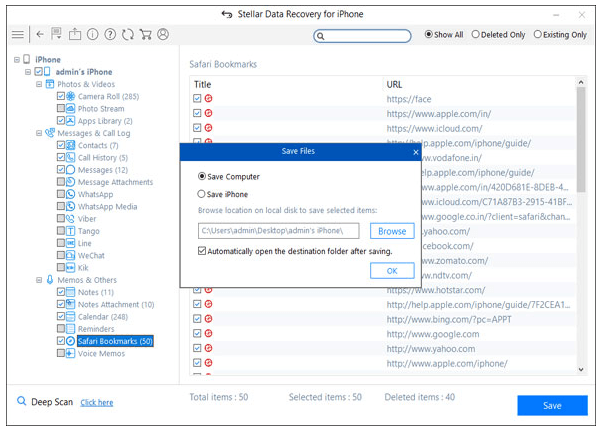Viewport: 601px width, 433px height.
Task: Click the Title column header
Action: [x=202, y=84]
